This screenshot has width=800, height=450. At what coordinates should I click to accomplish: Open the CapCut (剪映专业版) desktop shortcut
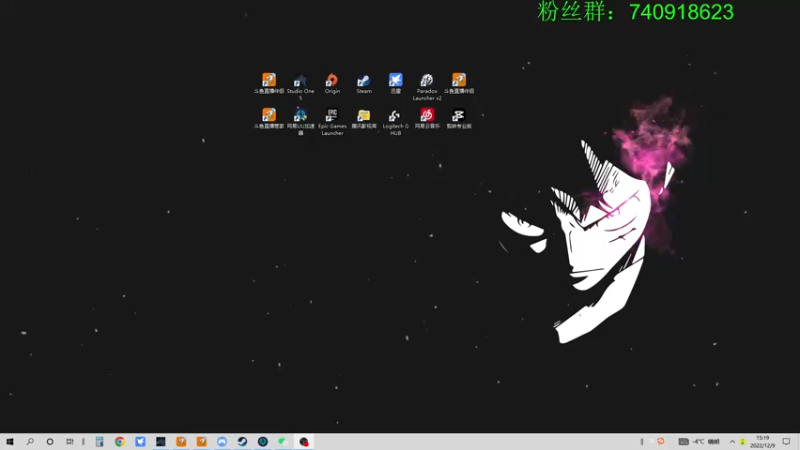pyautogui.click(x=459, y=118)
